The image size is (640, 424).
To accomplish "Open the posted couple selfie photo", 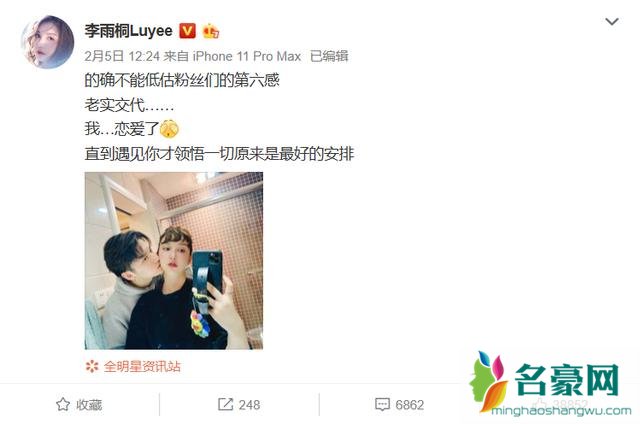I will (x=174, y=260).
